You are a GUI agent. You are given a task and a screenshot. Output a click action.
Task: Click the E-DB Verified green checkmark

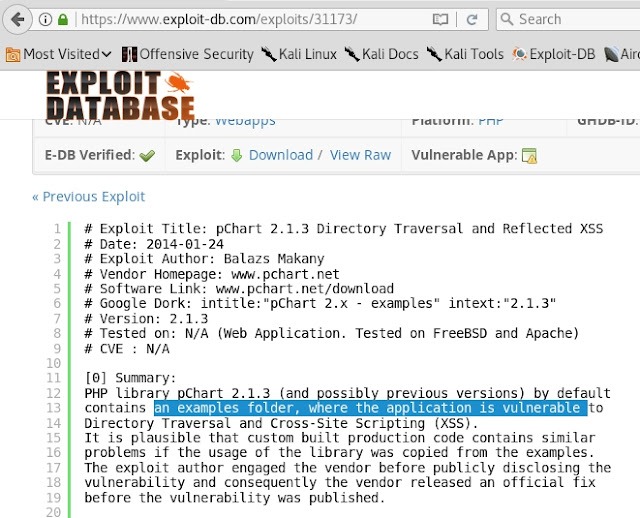(147, 156)
